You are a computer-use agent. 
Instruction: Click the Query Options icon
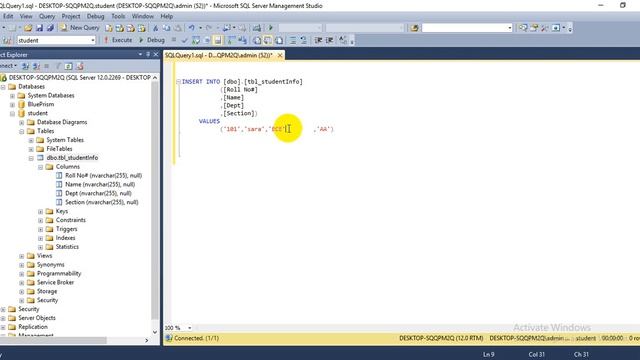[207, 40]
